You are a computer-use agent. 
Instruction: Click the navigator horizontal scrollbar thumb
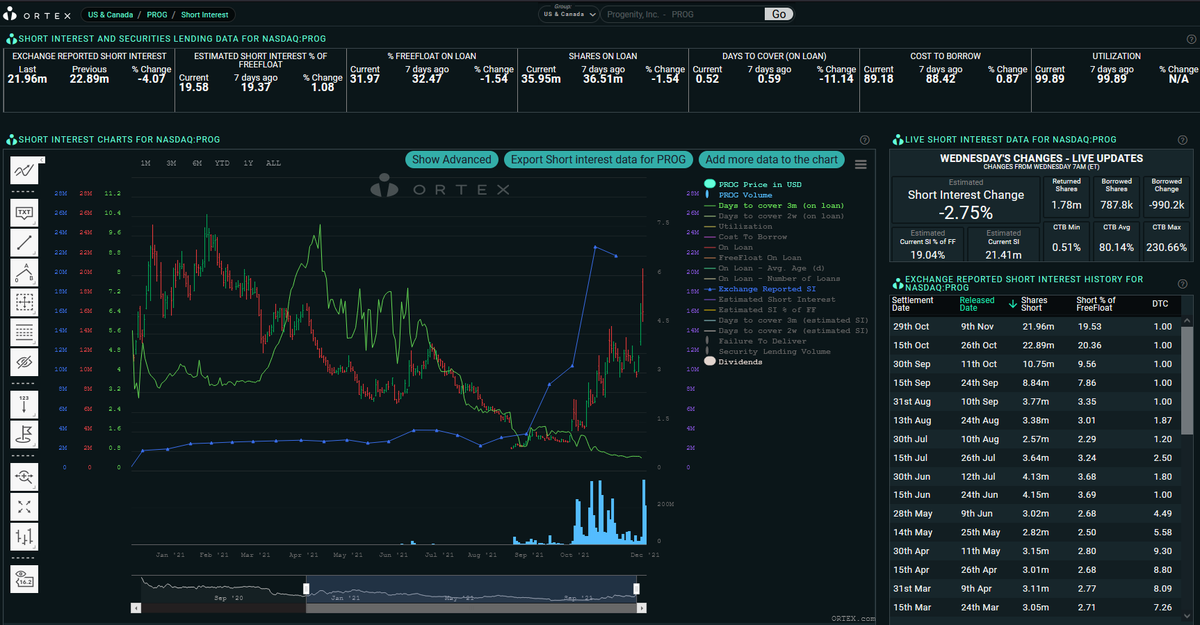471,607
